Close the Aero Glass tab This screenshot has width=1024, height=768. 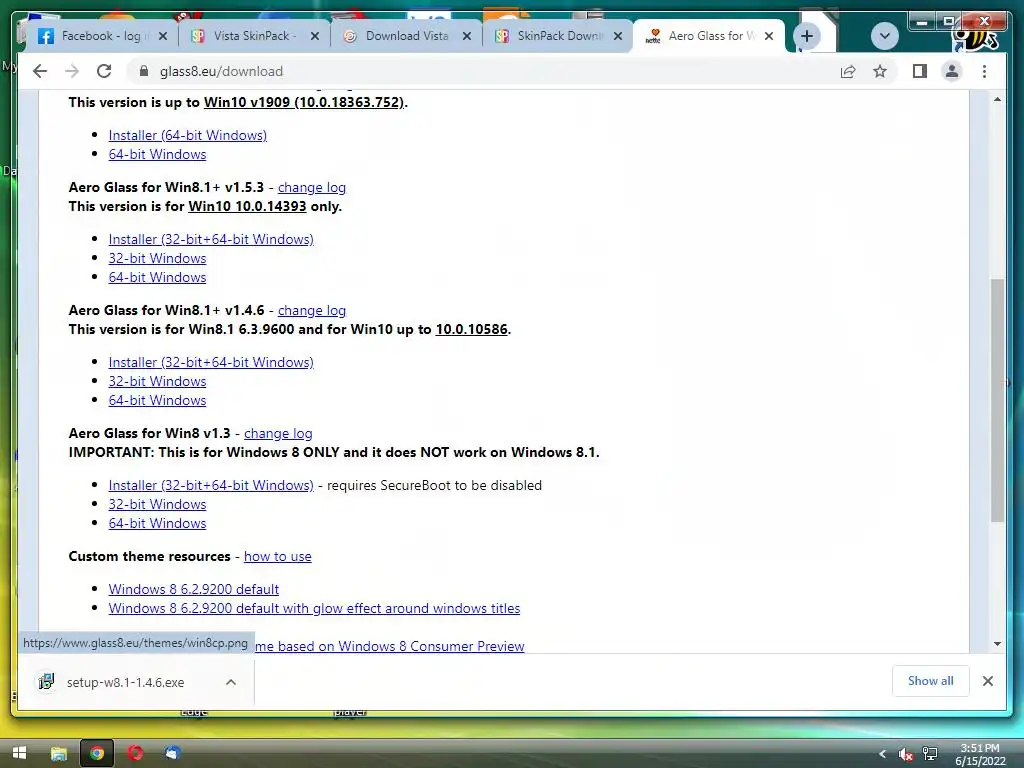click(769, 37)
